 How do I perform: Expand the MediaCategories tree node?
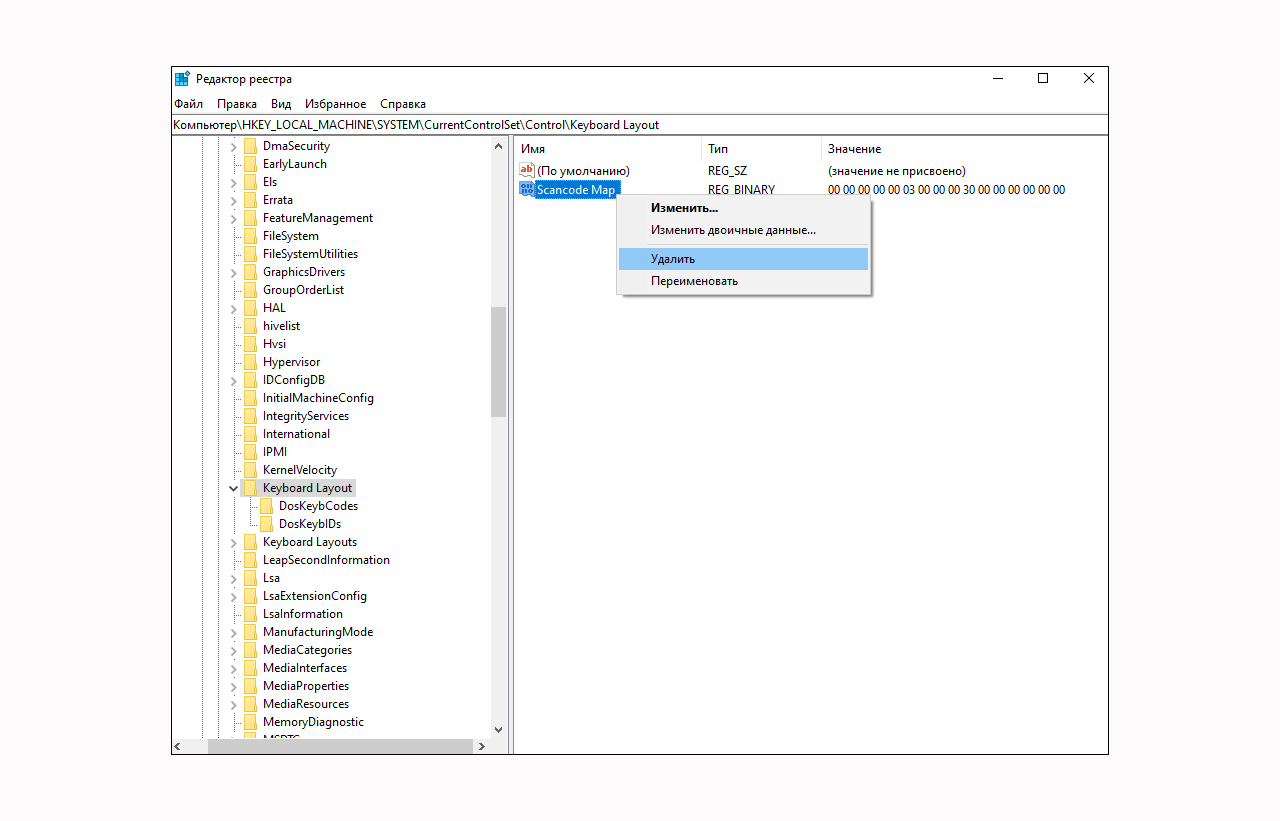[x=234, y=650]
